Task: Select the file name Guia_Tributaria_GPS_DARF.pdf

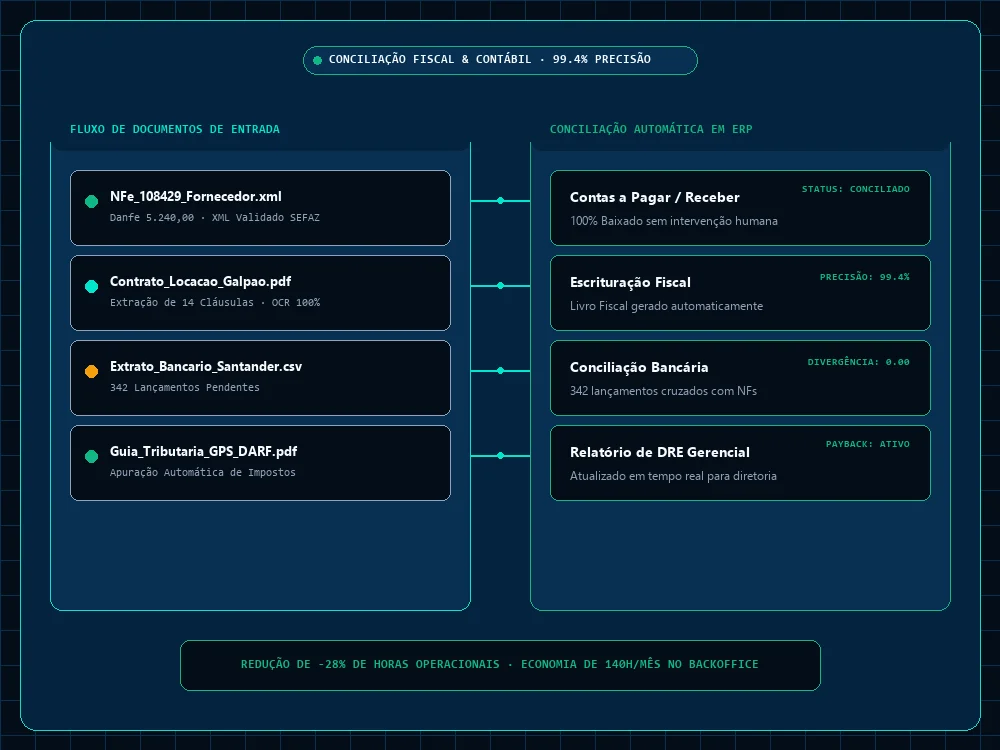Action: 203,452
